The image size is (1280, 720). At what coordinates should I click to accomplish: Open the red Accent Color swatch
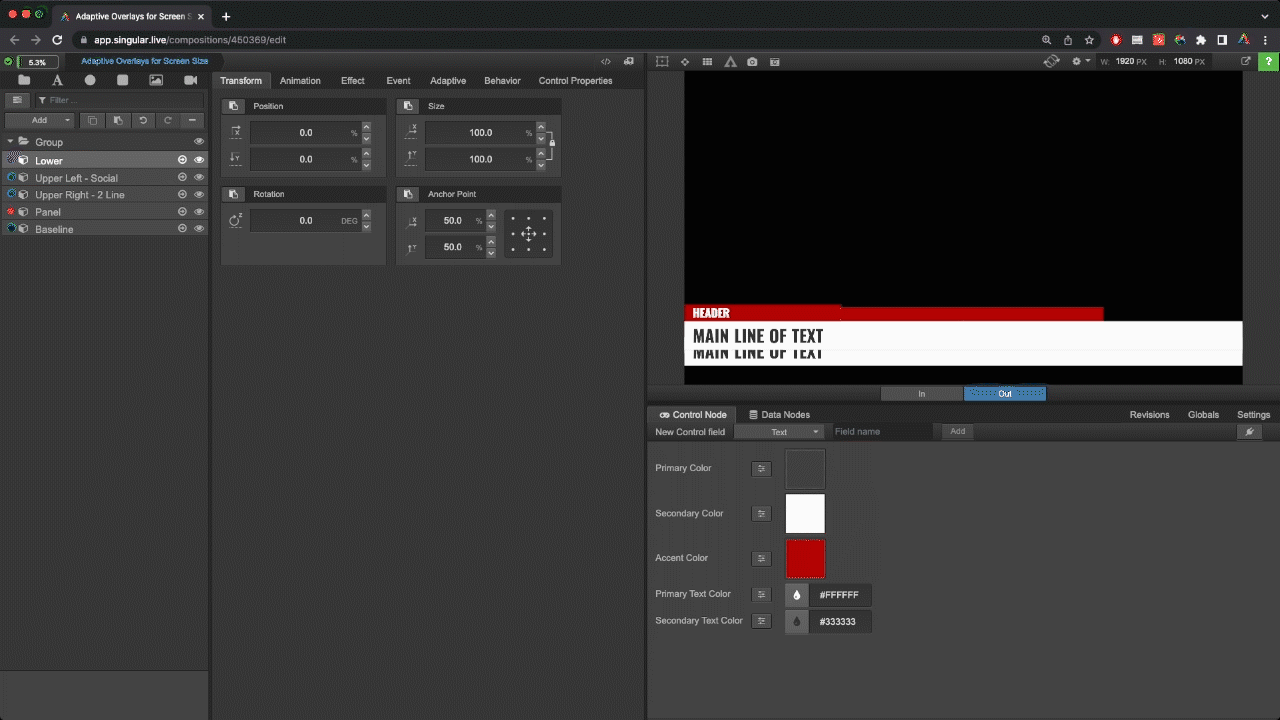(x=805, y=559)
